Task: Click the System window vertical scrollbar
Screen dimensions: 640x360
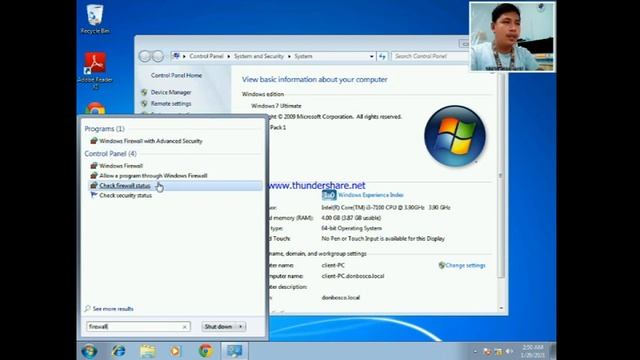Action: point(501,176)
